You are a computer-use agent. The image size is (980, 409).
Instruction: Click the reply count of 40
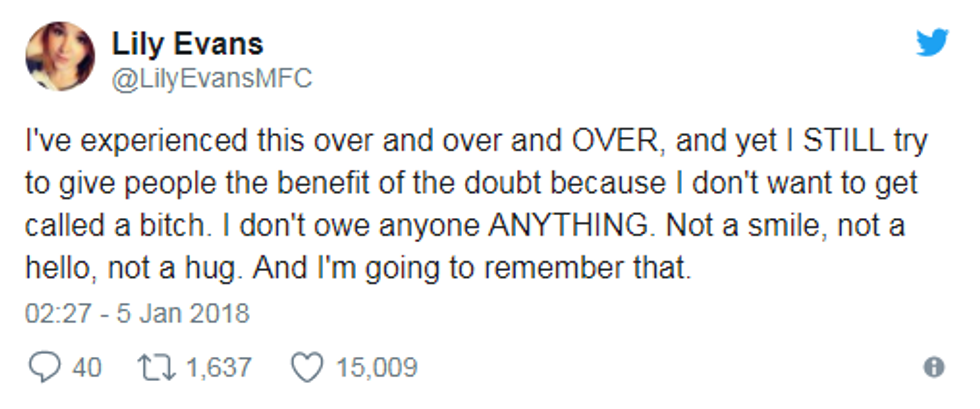pyautogui.click(x=87, y=367)
